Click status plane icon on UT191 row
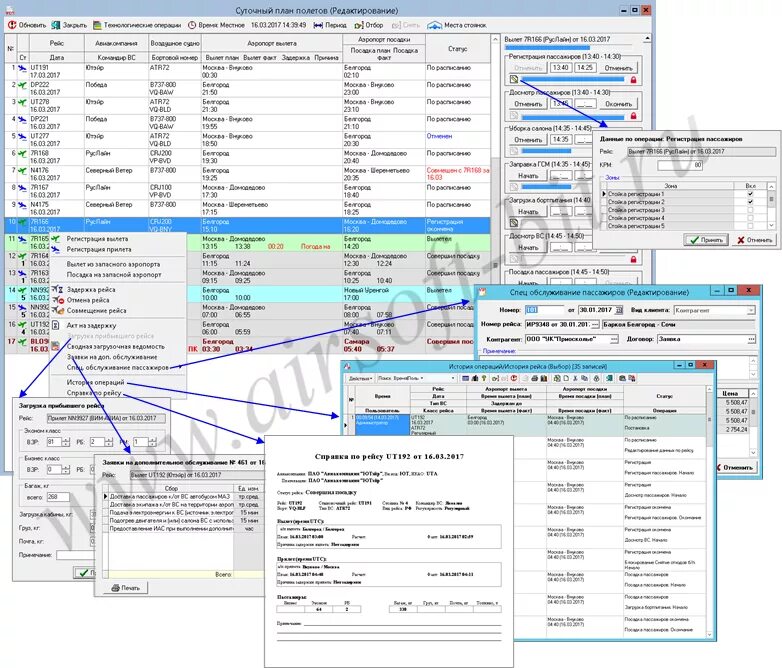 pos(22,68)
